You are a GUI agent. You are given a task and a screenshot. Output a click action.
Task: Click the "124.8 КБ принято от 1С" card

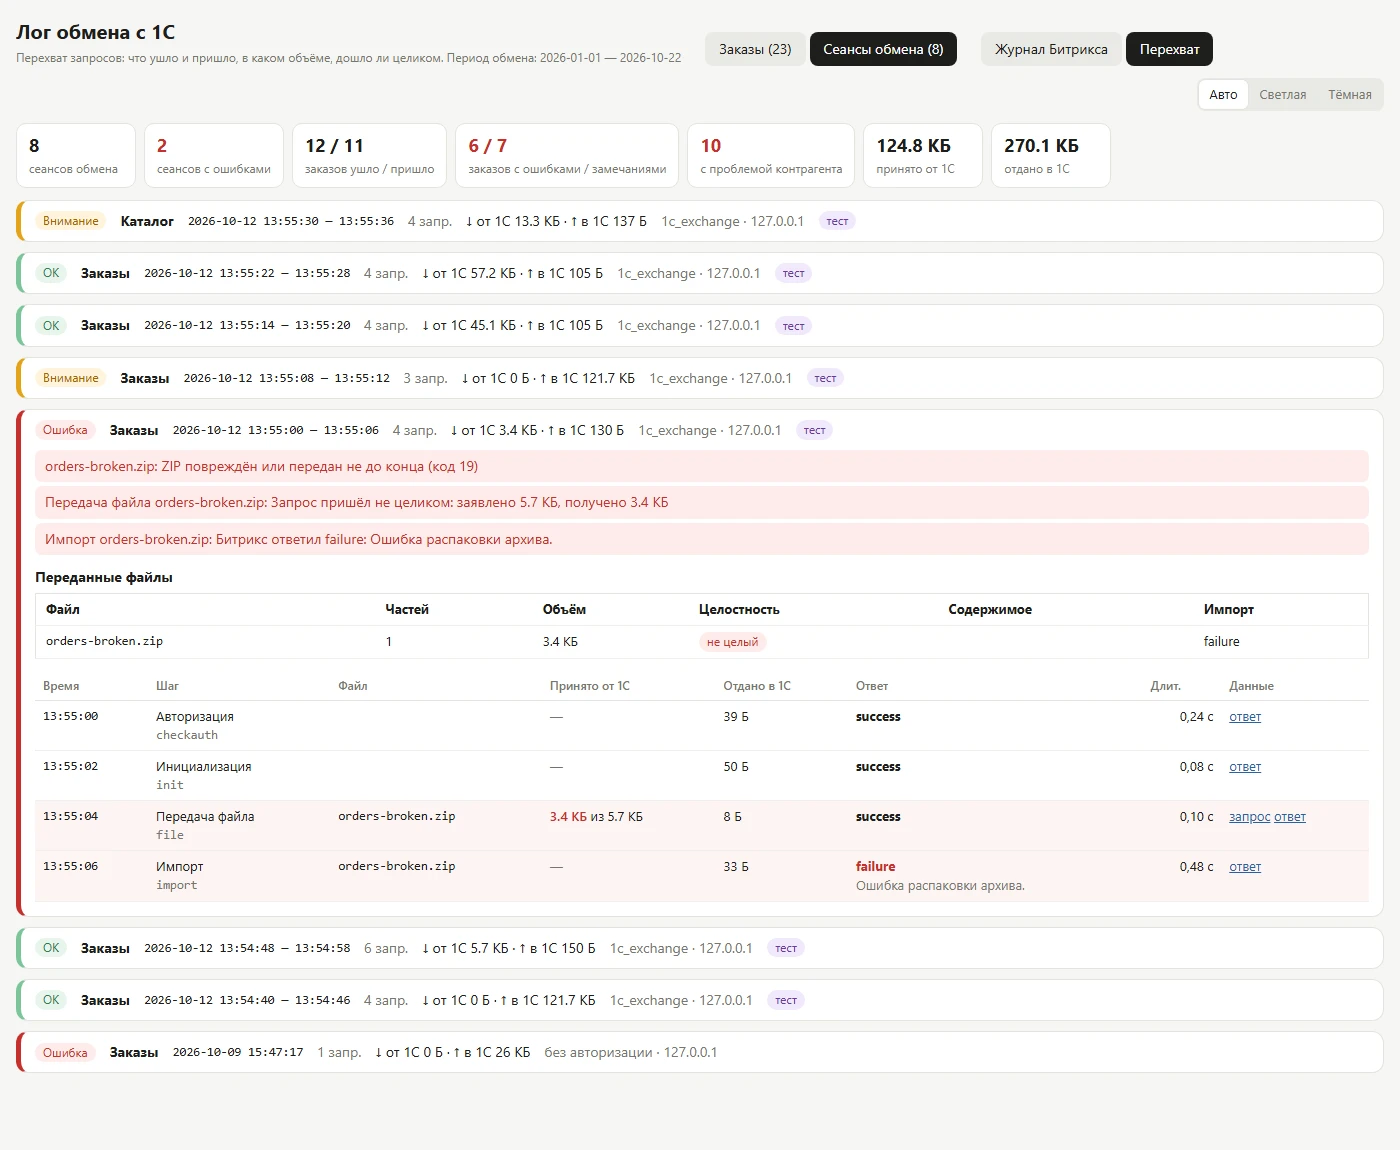(x=923, y=155)
